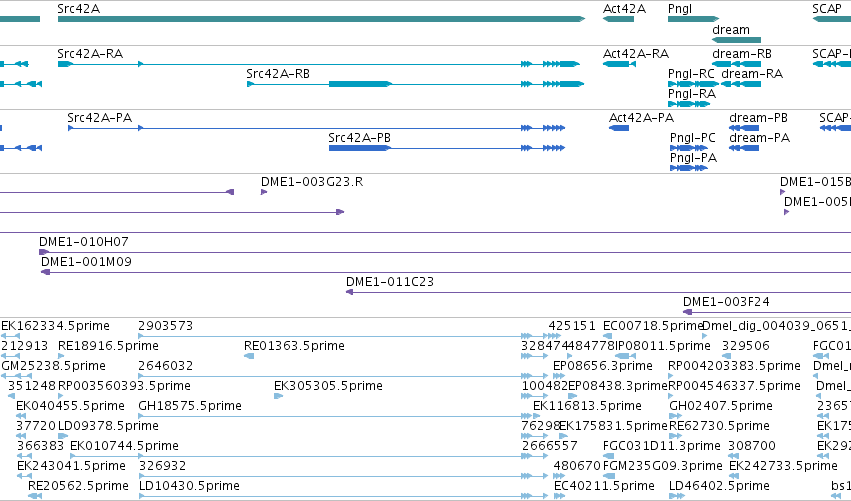Click clone arrow under DME1-003G23.R
Image resolution: width=851 pixels, height=501 pixels.
[264, 192]
